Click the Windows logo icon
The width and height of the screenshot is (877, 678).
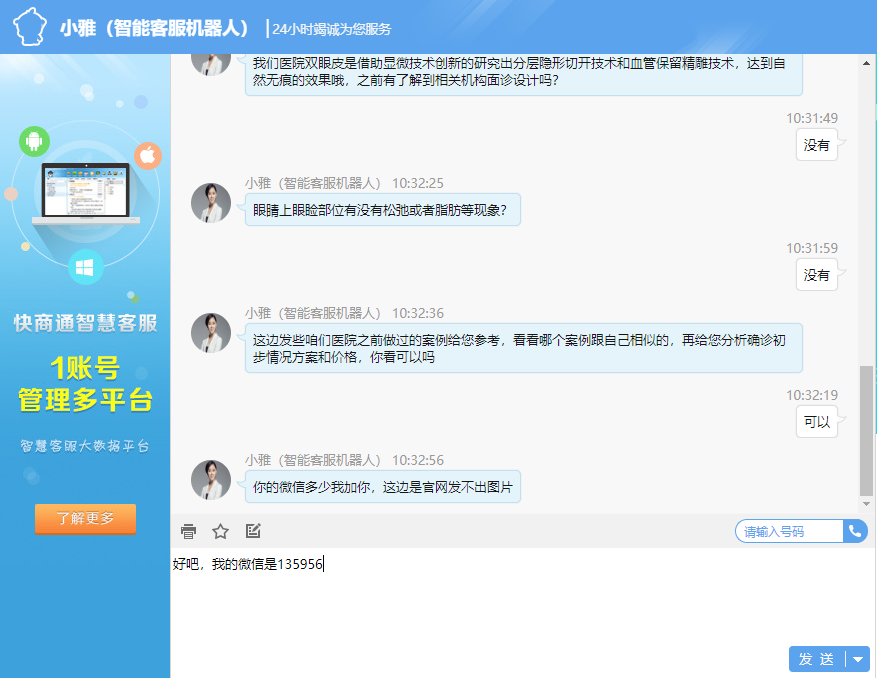(86, 267)
